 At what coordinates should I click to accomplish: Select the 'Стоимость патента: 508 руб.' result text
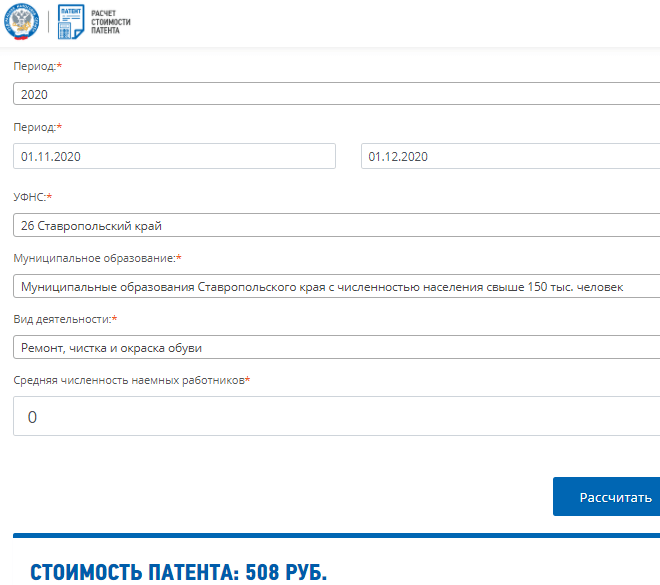(178, 572)
